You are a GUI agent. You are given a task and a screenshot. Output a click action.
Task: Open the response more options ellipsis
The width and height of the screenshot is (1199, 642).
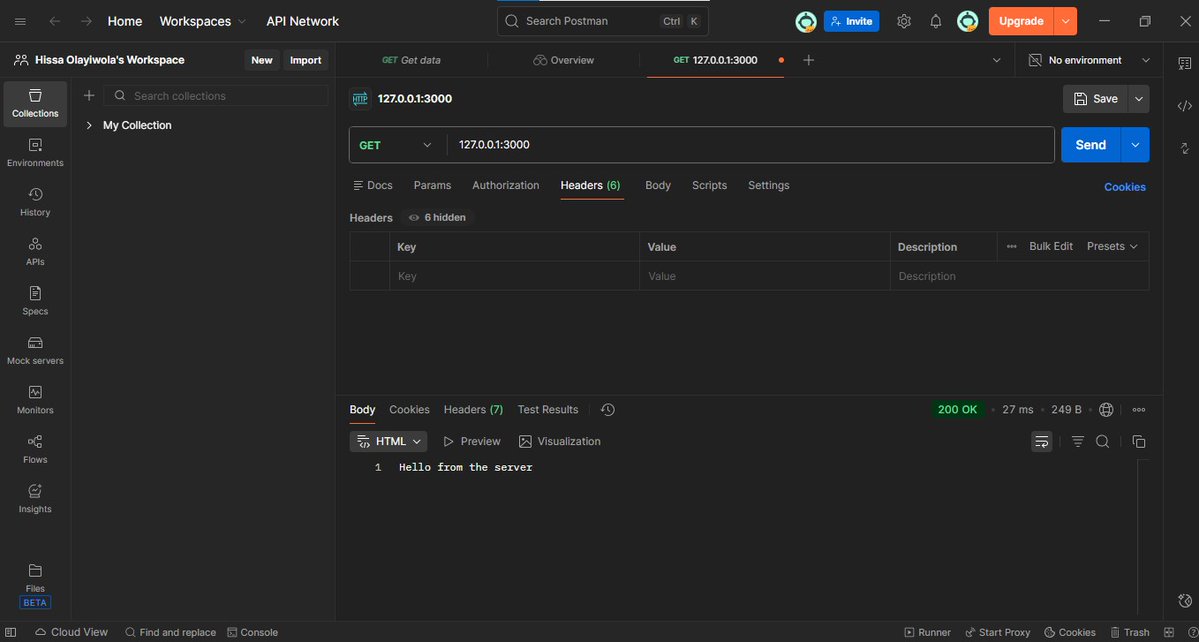click(x=1139, y=410)
